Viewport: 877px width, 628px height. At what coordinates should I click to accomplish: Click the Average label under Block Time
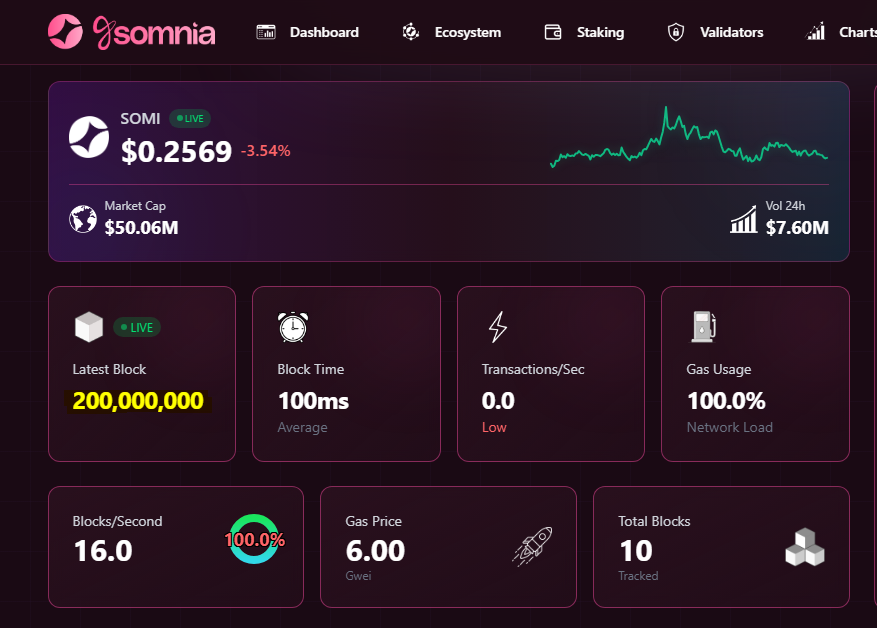303,427
